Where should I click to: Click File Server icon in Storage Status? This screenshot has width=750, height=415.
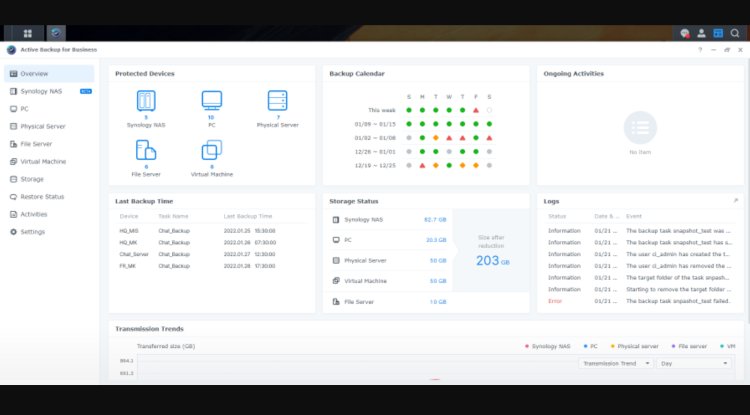pyautogui.click(x=335, y=302)
